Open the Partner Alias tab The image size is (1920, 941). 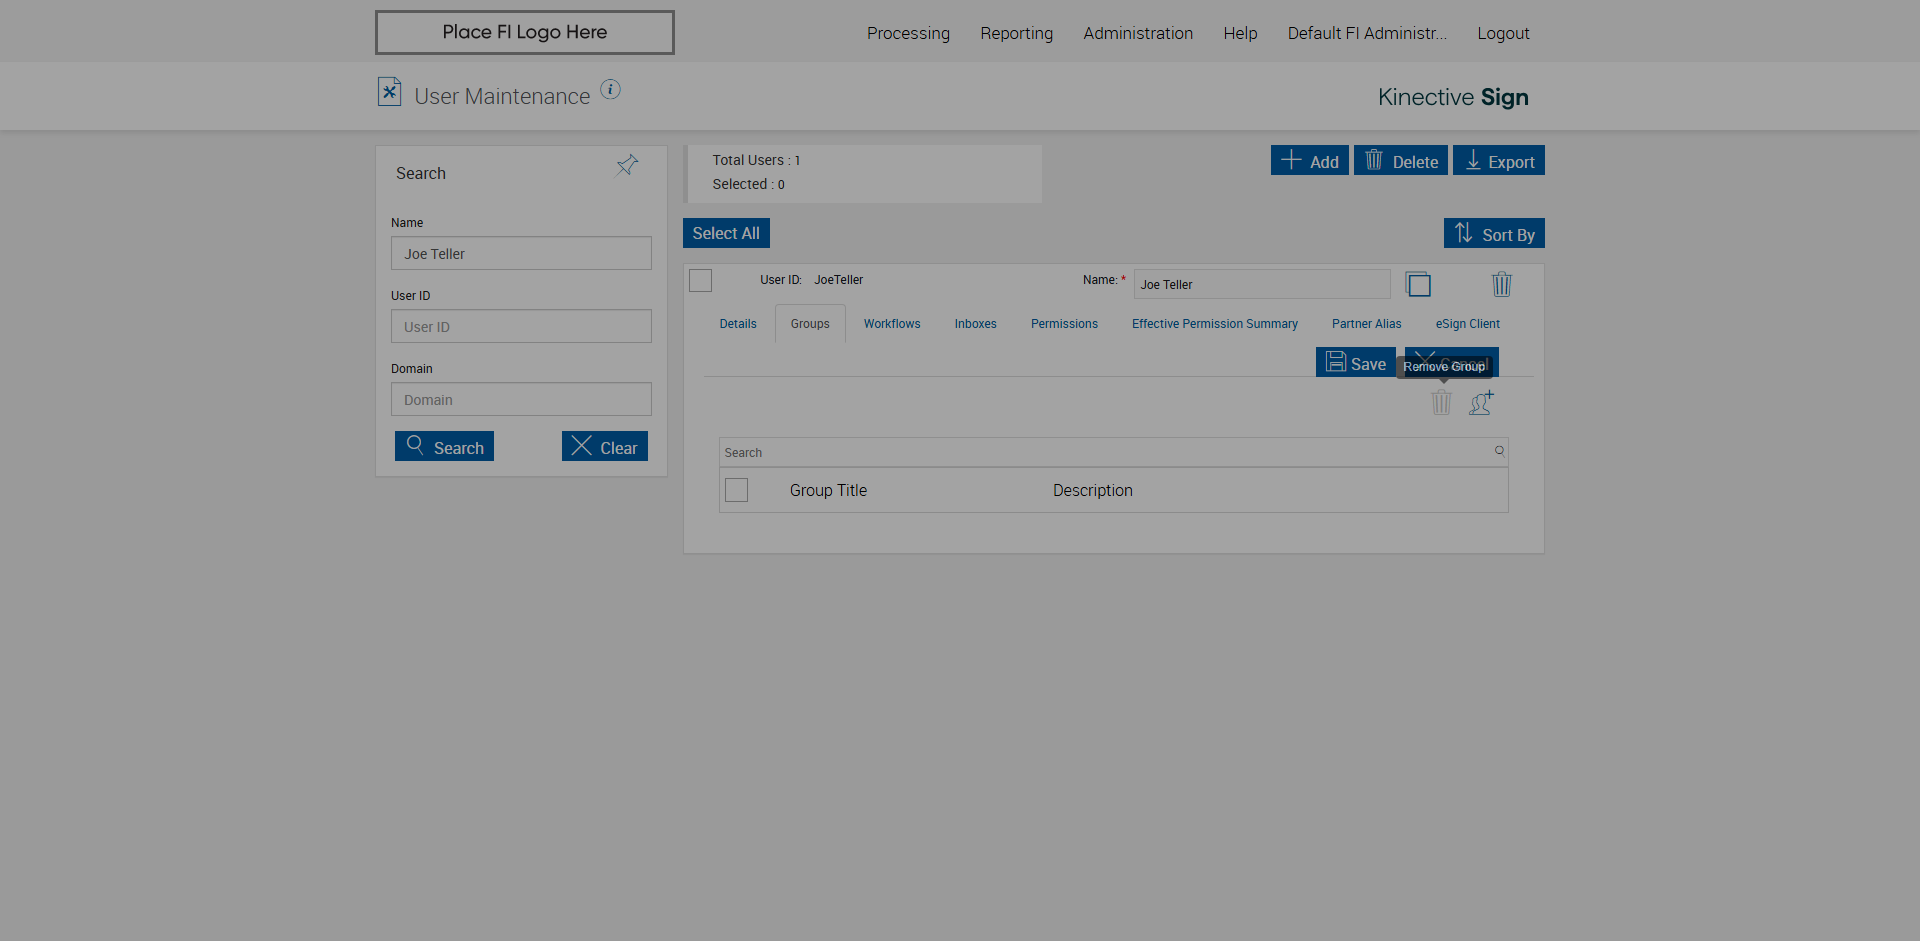pos(1366,324)
